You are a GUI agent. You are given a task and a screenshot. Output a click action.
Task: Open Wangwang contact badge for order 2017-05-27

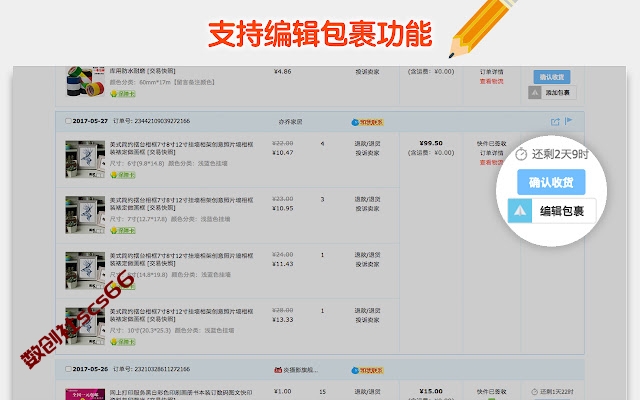pyautogui.click(x=367, y=122)
